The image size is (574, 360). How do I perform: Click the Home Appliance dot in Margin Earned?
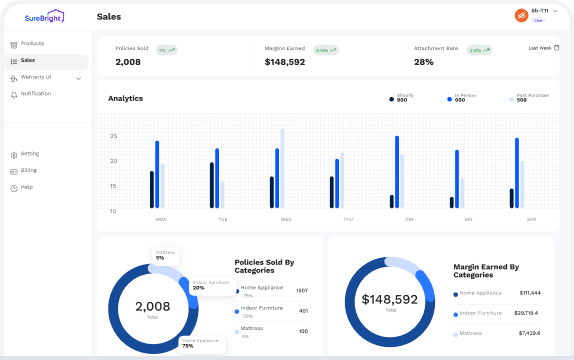455,294
